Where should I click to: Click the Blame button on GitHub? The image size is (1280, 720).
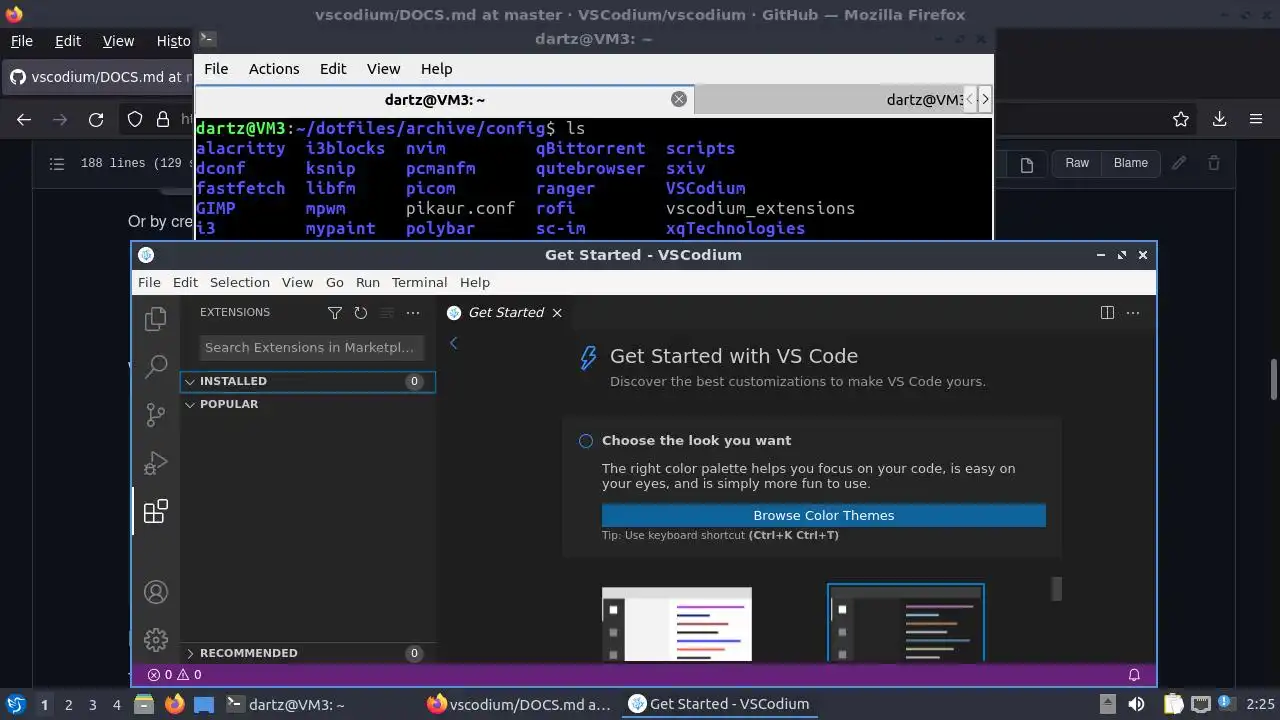(1130, 163)
